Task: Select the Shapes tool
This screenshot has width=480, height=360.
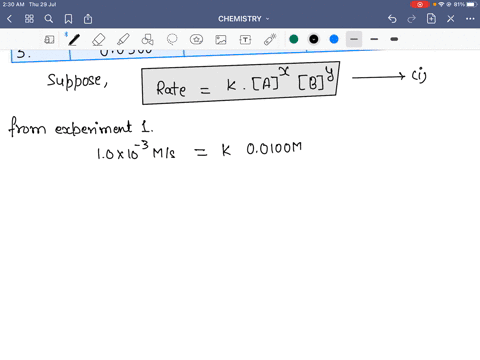Action: (x=147, y=40)
